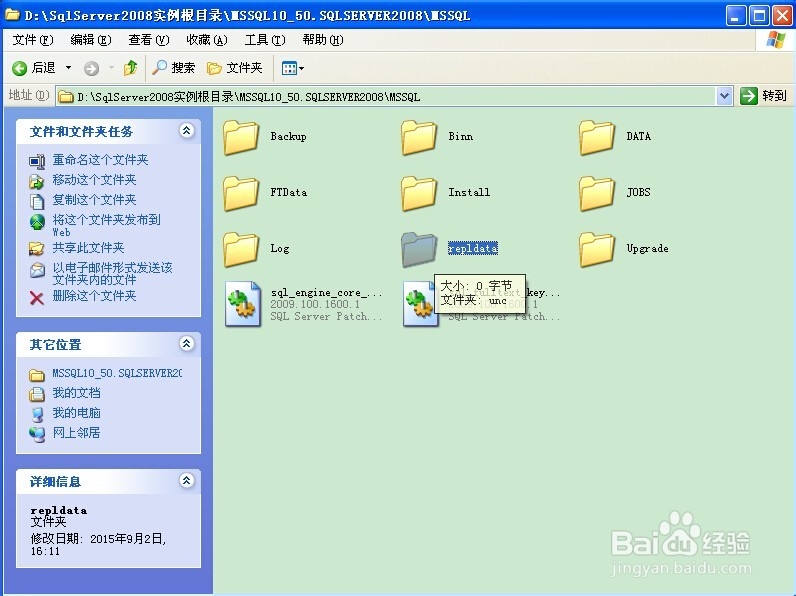
Task: Open 我的电脑 location
Action: (x=76, y=413)
